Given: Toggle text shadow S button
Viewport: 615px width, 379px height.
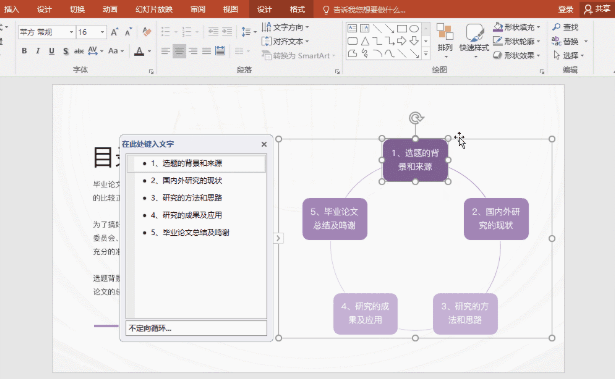Looking at the screenshot, I should pos(66,51).
